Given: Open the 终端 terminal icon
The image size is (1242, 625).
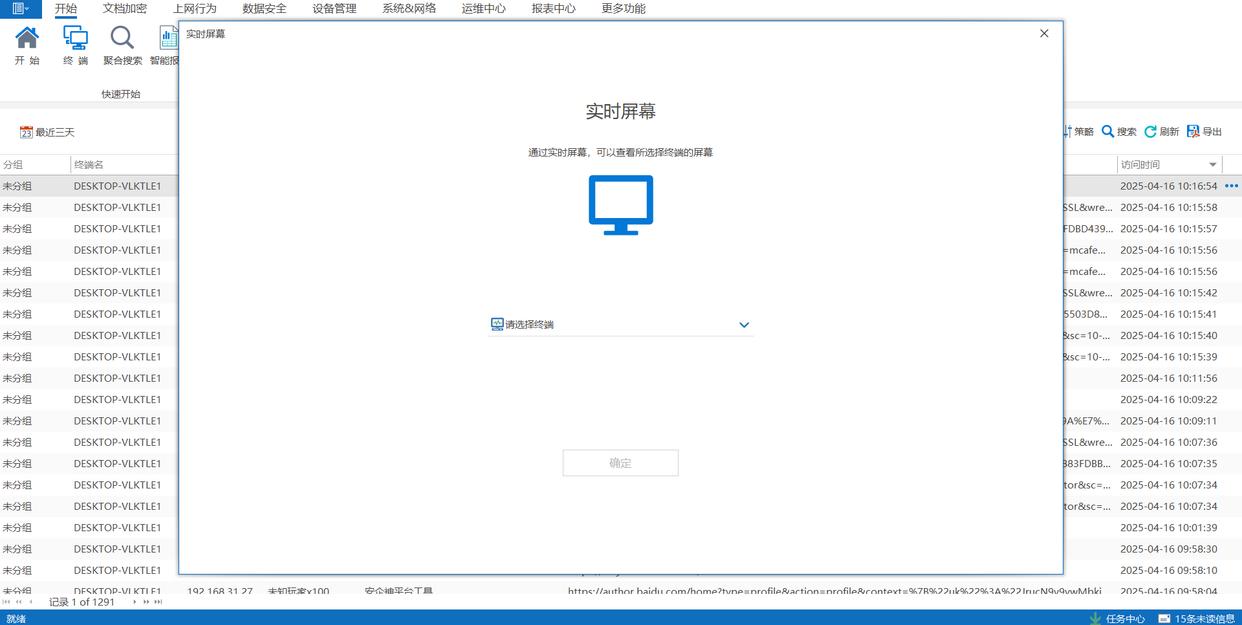Looking at the screenshot, I should tap(75, 38).
